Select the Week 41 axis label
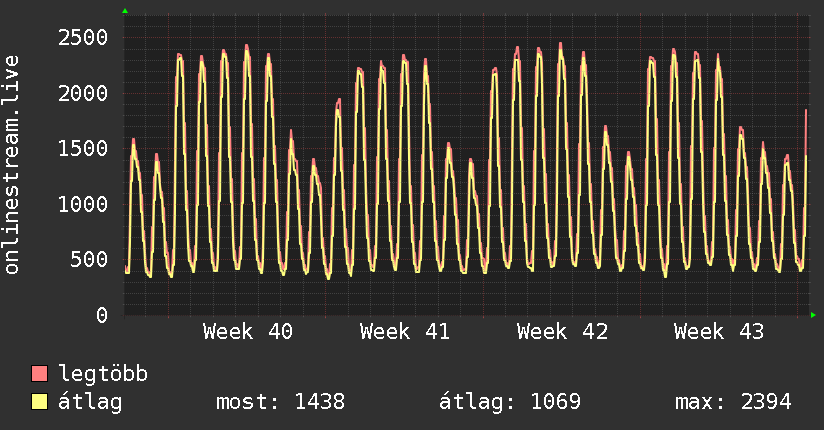Image resolution: width=824 pixels, height=430 pixels. [405, 332]
